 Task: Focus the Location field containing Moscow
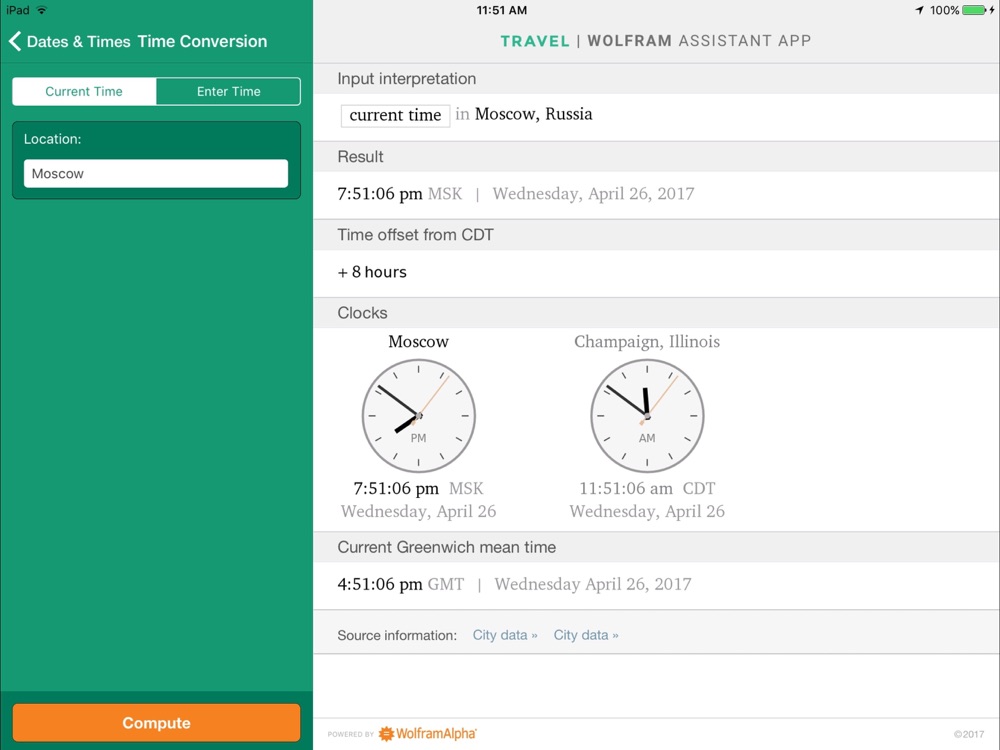[156, 173]
